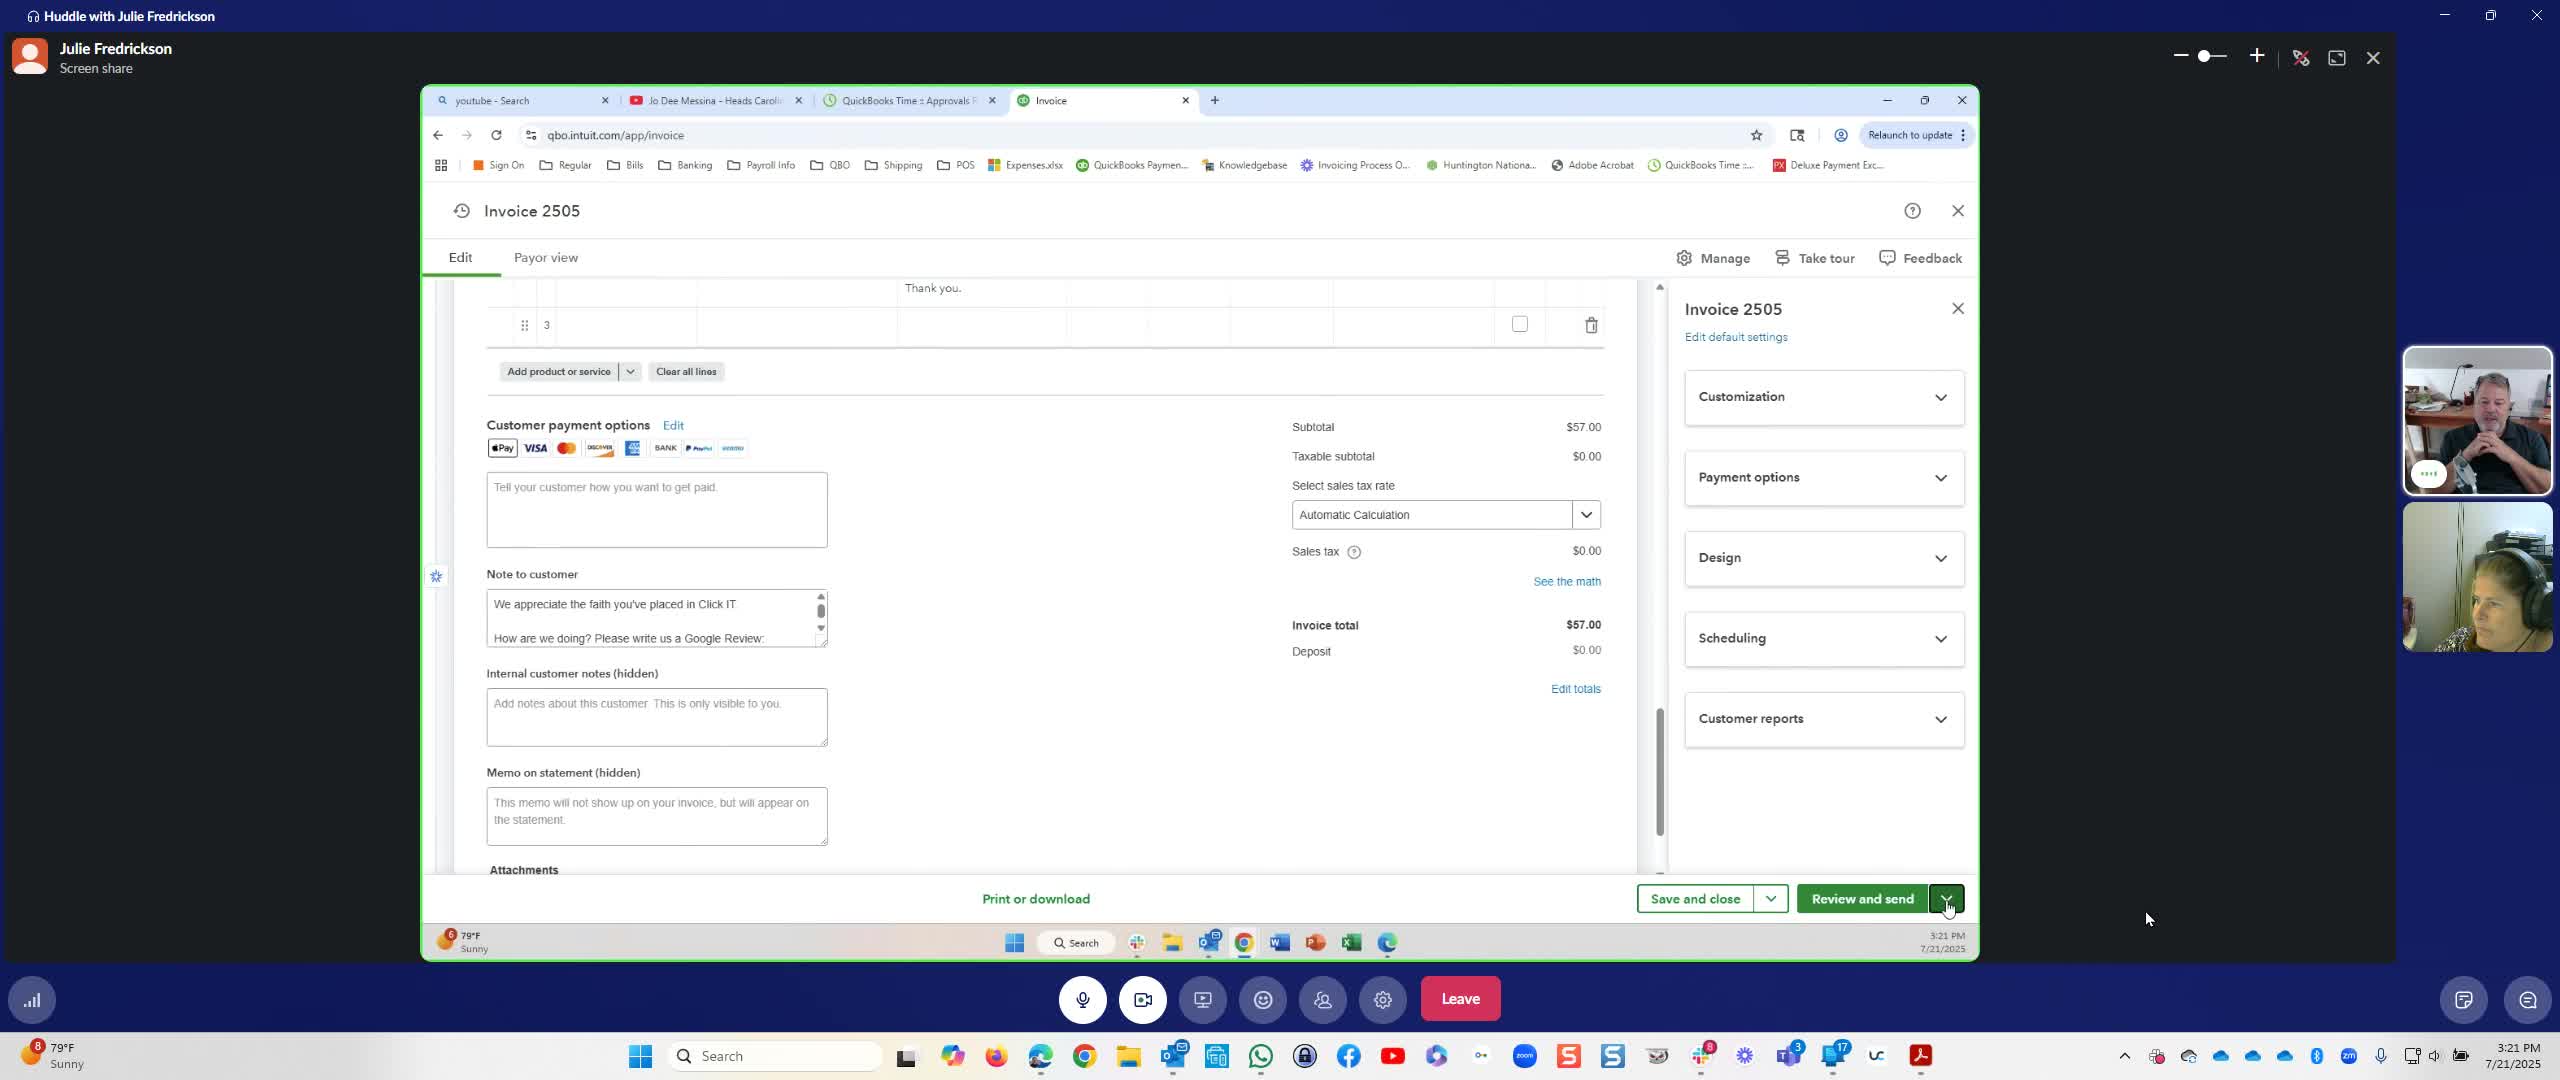2560x1080 pixels.
Task: Click Edit default settings link
Action: coord(1735,337)
